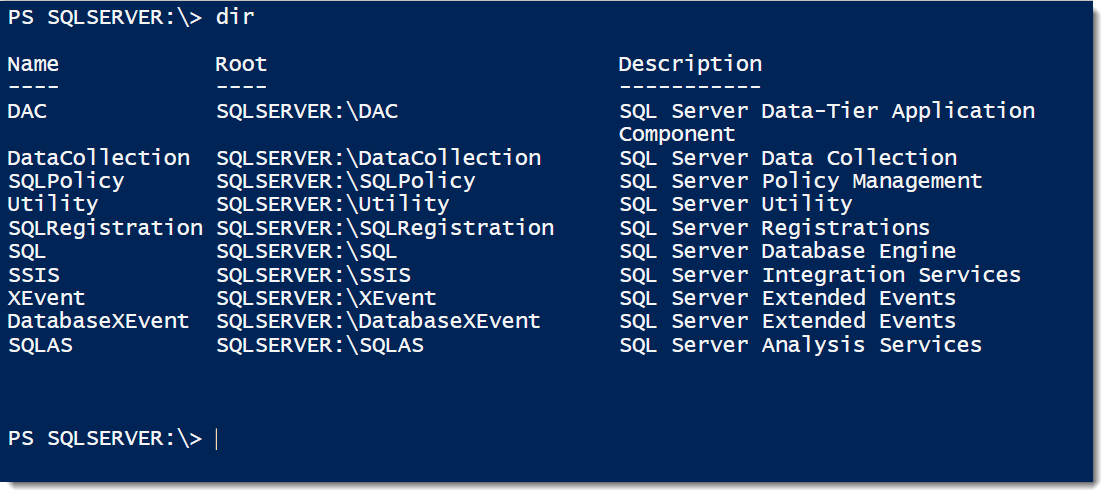Click the dir command text
1108x497 pixels.
[x=235, y=18]
